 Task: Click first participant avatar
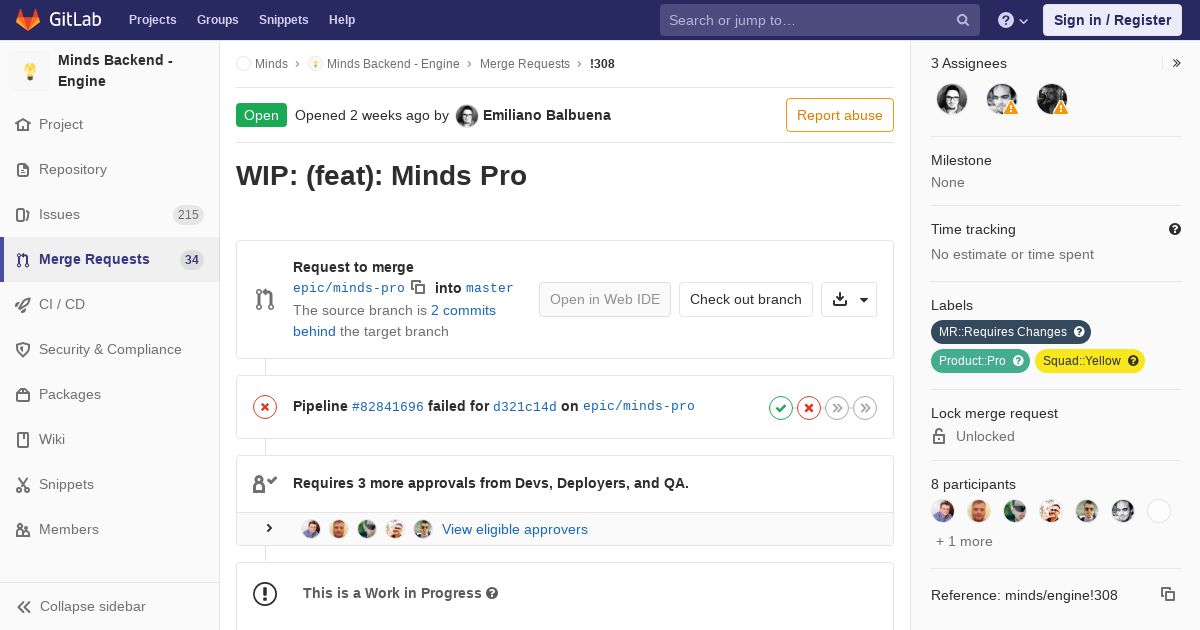943,511
